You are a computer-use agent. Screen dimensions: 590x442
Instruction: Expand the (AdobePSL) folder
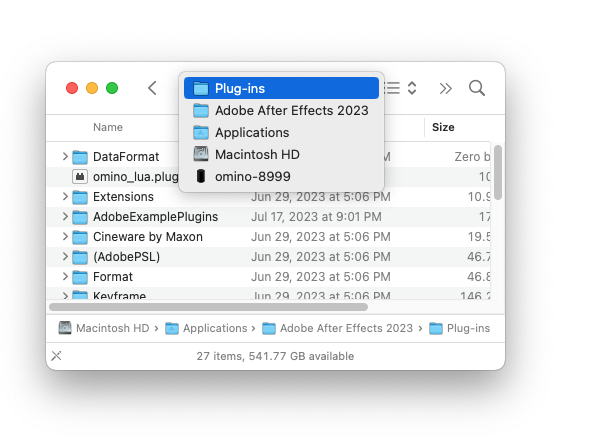click(x=65, y=256)
